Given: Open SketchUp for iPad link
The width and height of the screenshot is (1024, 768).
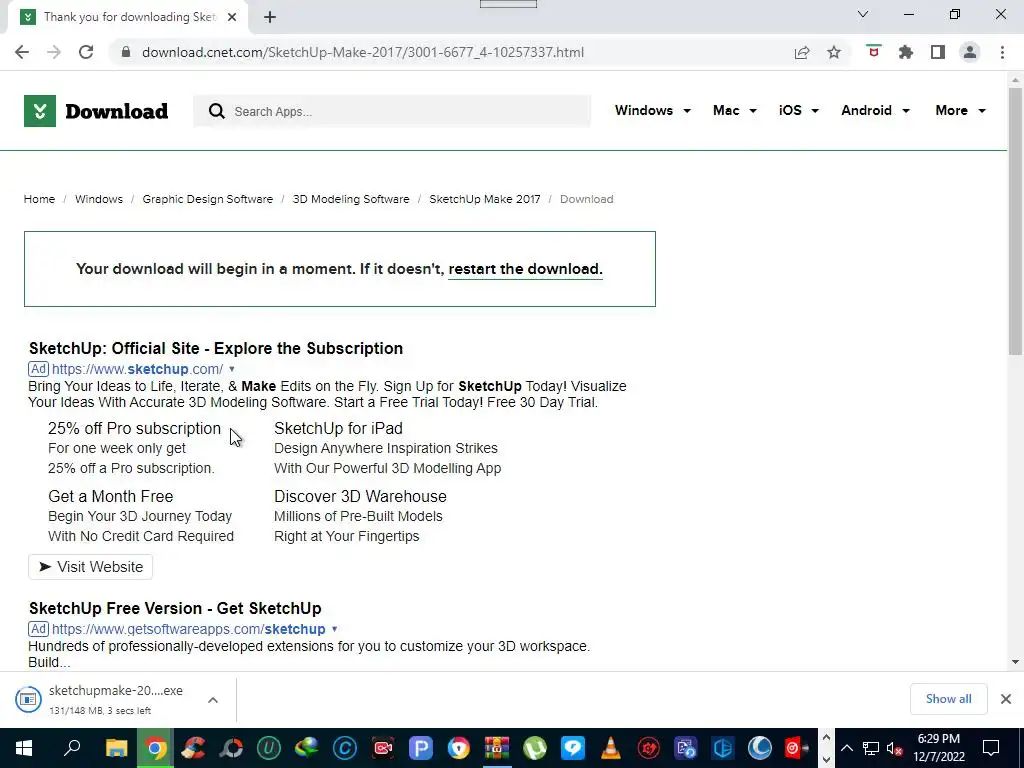Looking at the screenshot, I should [x=338, y=428].
